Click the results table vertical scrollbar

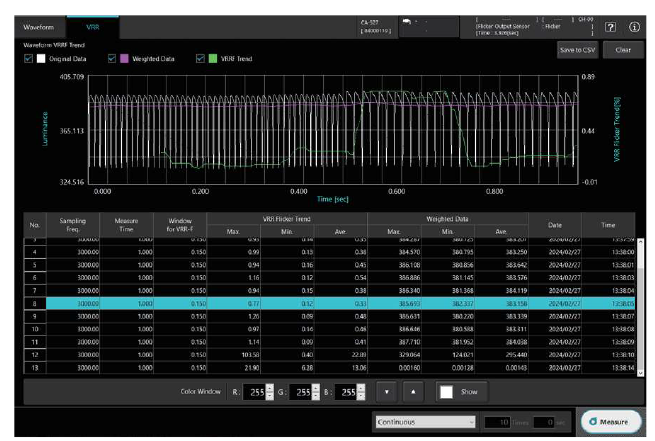[x=640, y=307]
